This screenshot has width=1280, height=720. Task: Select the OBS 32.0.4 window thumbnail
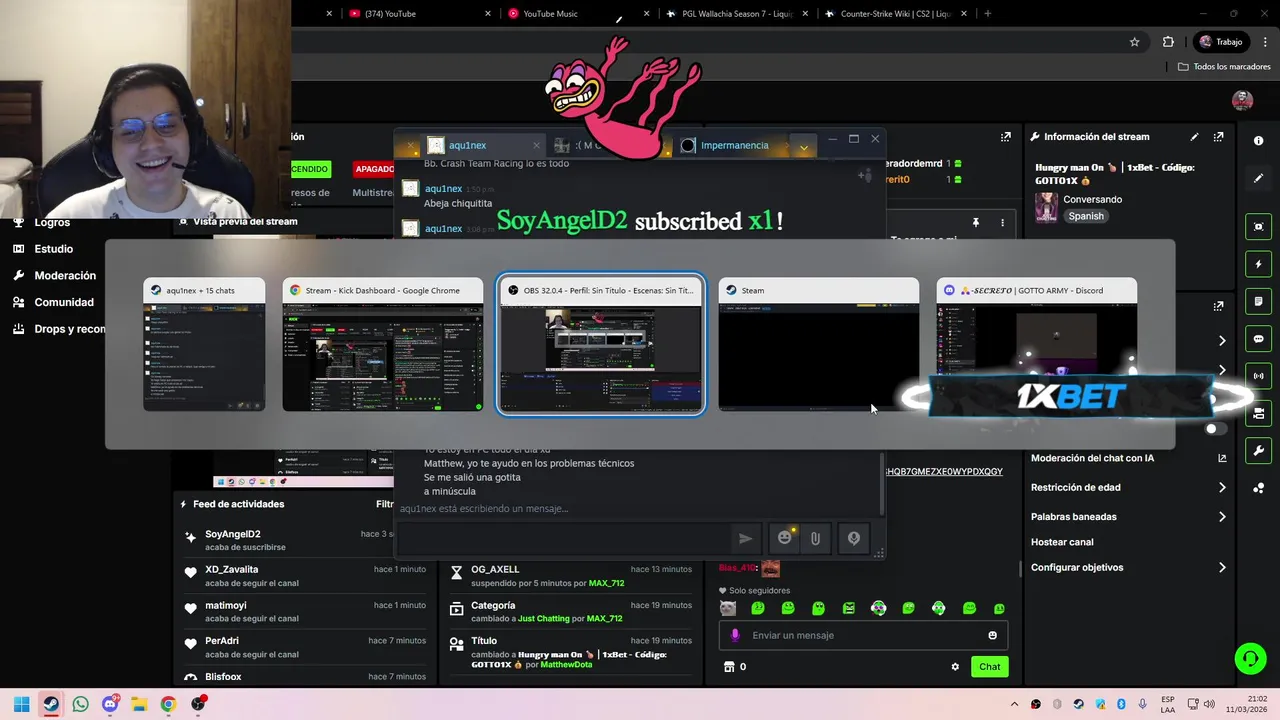pyautogui.click(x=600, y=345)
